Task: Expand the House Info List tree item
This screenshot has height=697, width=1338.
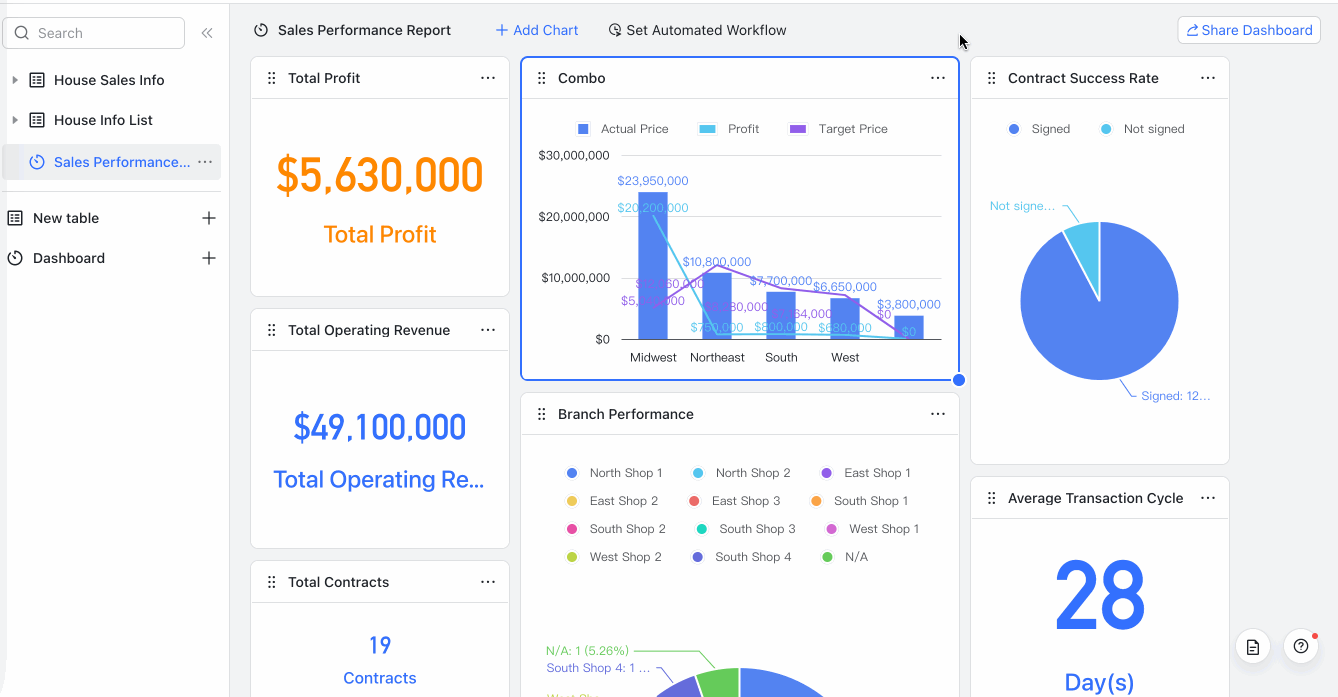Action: [x=14, y=120]
